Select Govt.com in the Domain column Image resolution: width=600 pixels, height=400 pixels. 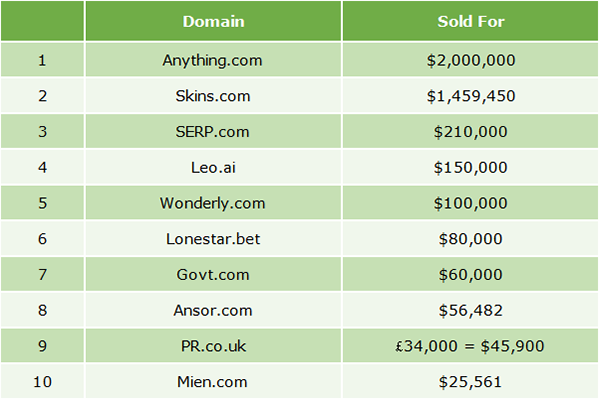click(213, 274)
